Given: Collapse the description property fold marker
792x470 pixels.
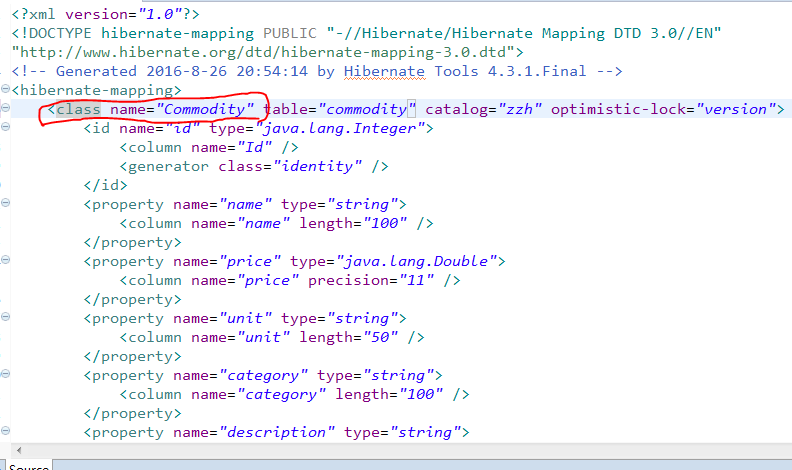Looking at the screenshot, I should point(6,431).
